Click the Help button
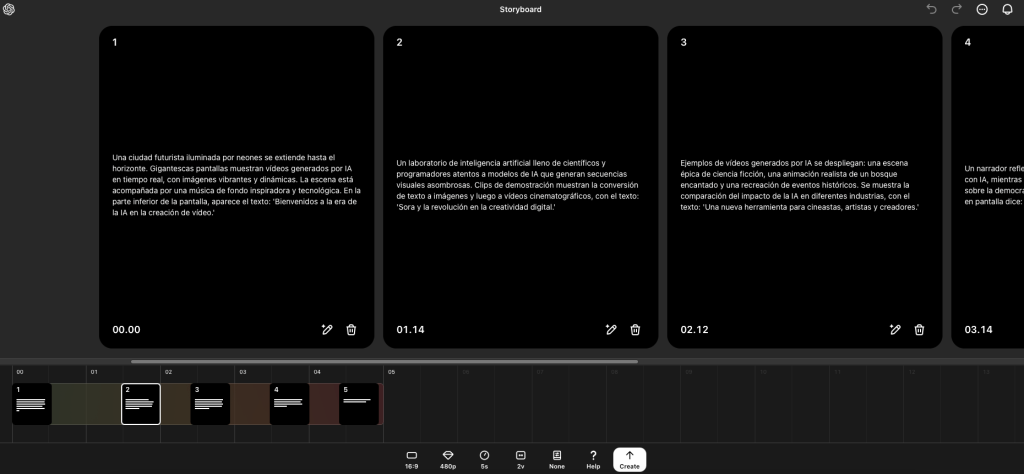Viewport: 1024px width, 474px height. pos(593,459)
